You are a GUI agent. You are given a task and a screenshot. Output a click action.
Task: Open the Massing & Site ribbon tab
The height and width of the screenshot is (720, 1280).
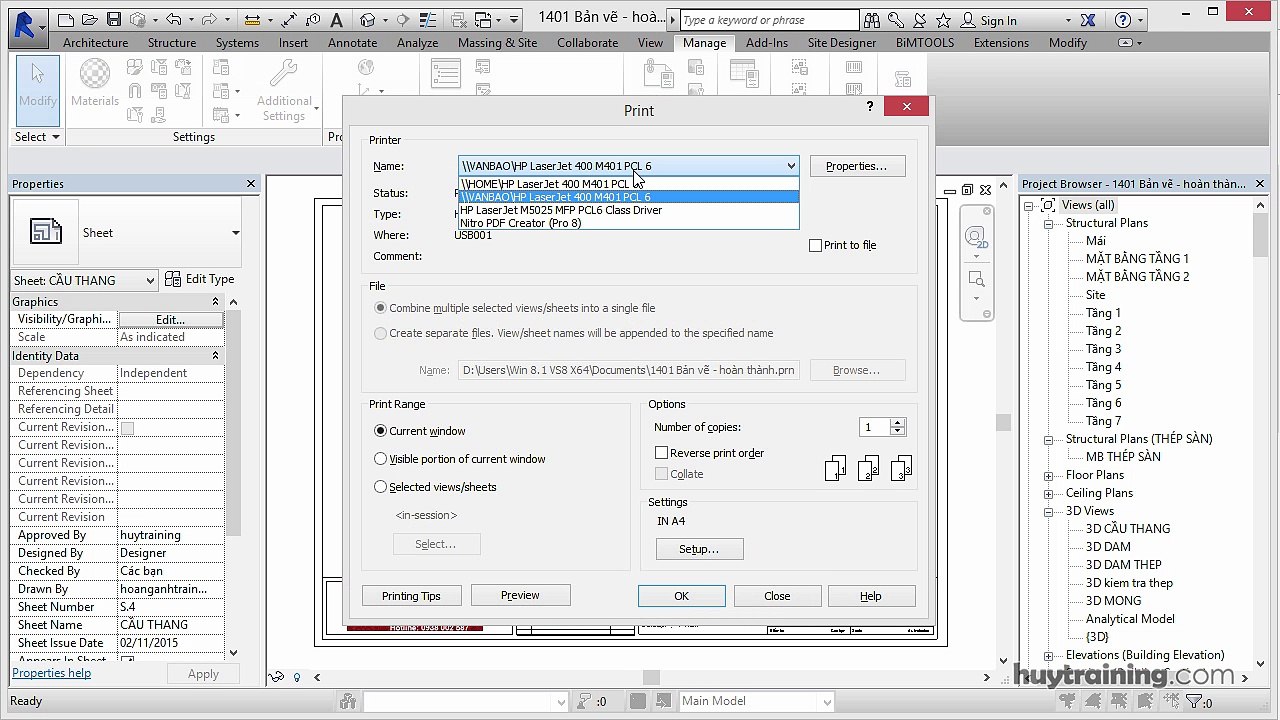coord(497,43)
